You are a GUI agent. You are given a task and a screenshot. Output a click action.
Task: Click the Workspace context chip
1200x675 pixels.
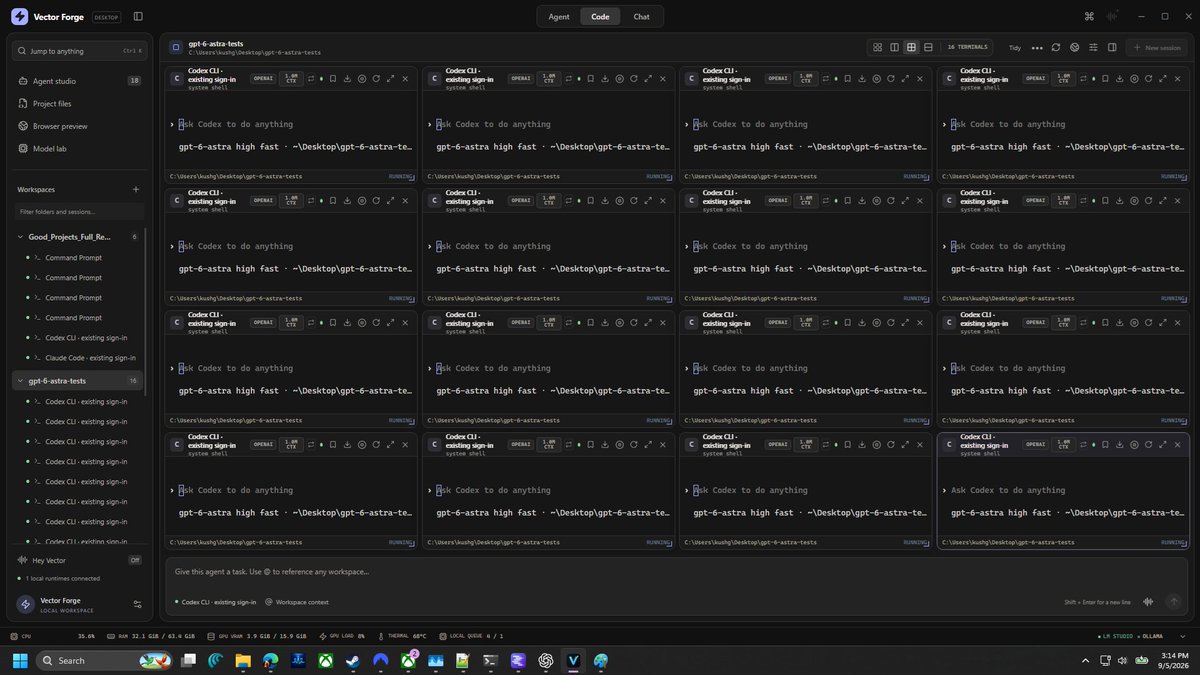point(297,602)
